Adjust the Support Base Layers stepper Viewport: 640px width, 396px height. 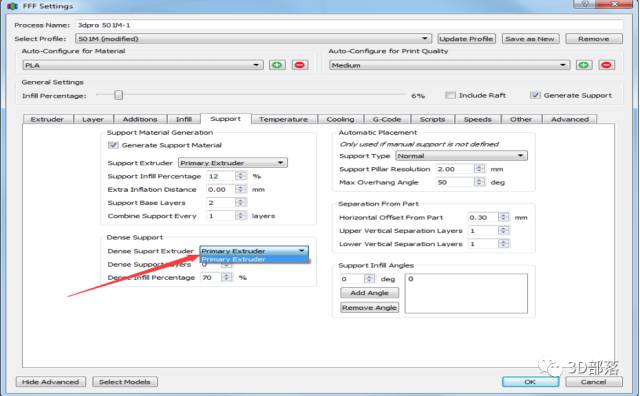(x=241, y=202)
